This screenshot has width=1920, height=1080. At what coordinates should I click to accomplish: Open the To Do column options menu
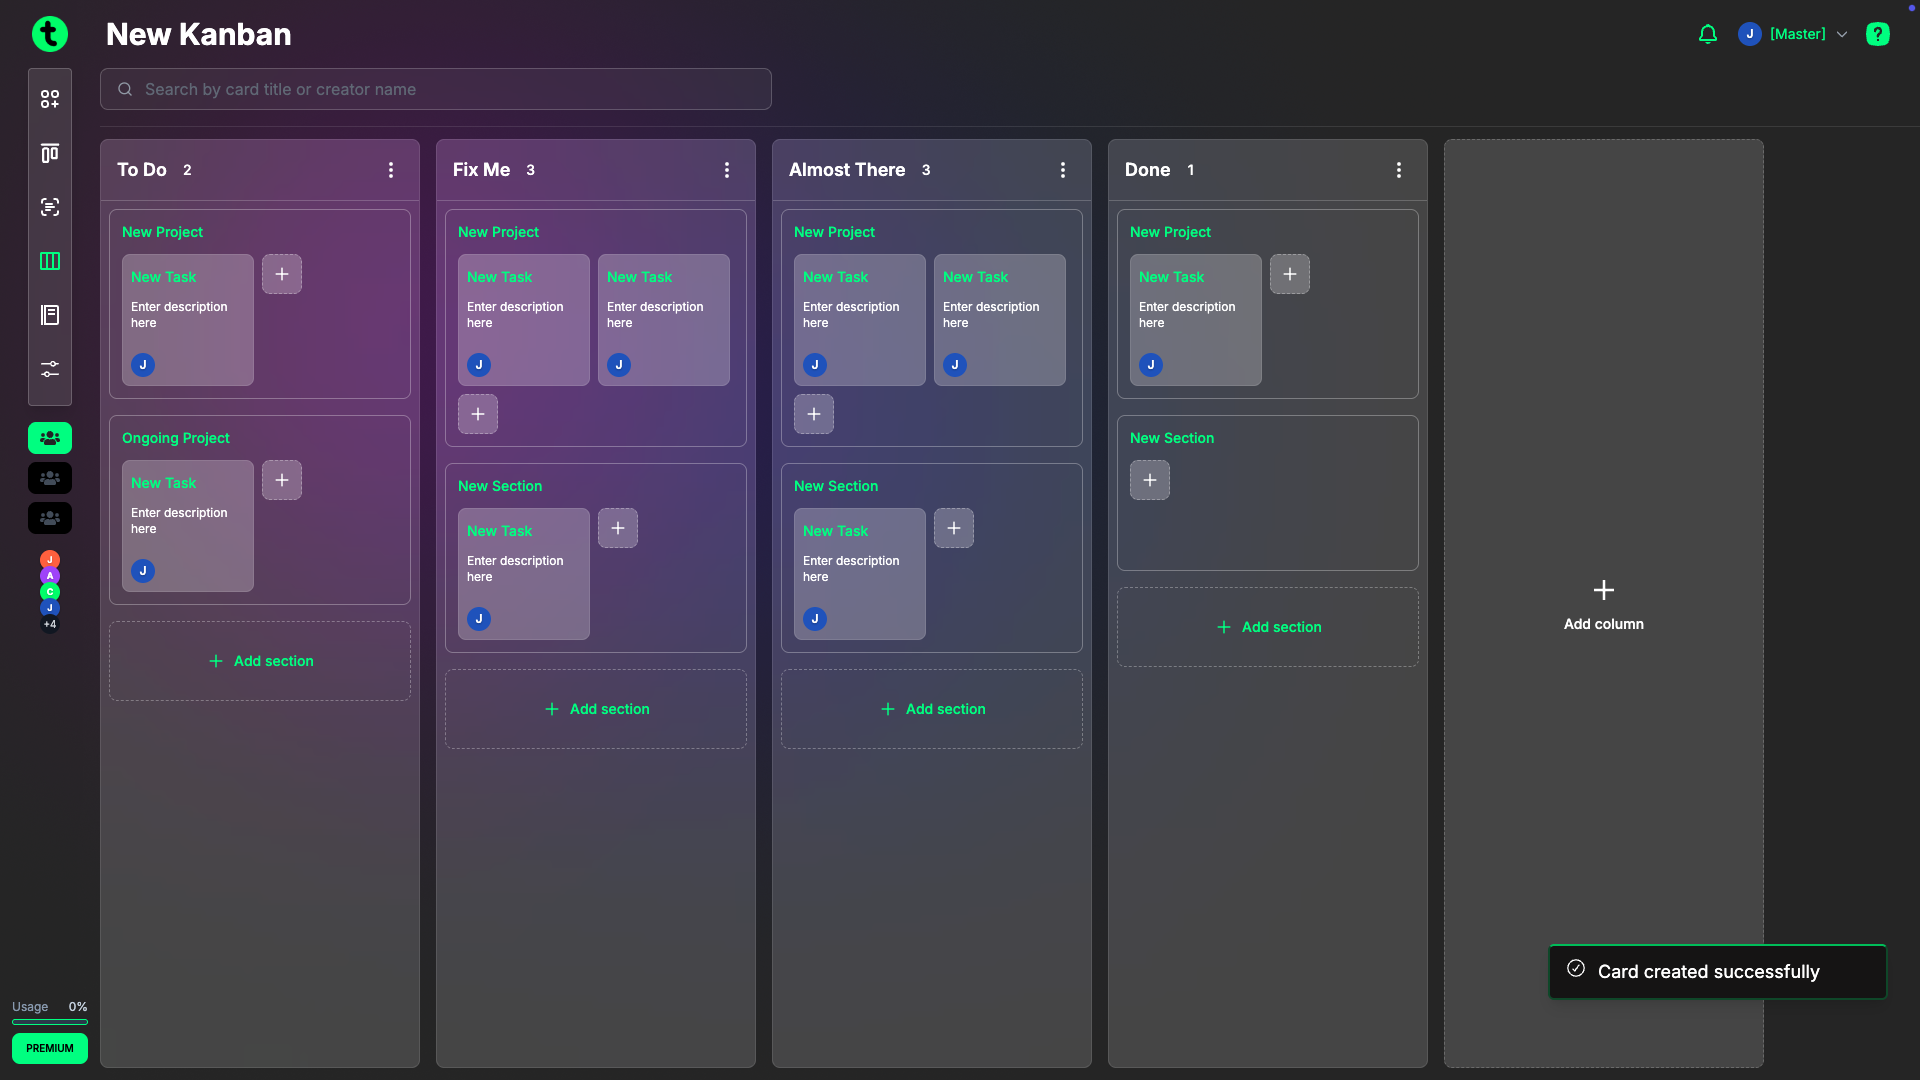click(390, 170)
